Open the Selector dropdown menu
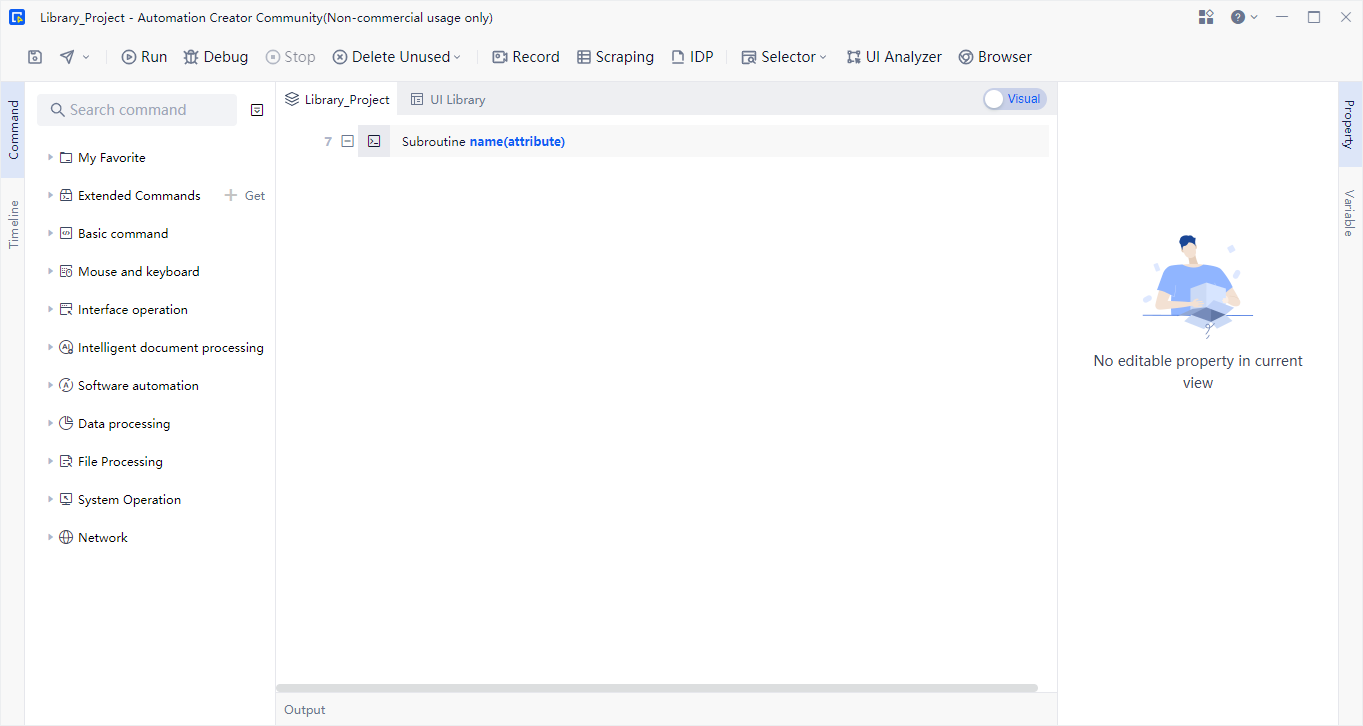 point(784,57)
